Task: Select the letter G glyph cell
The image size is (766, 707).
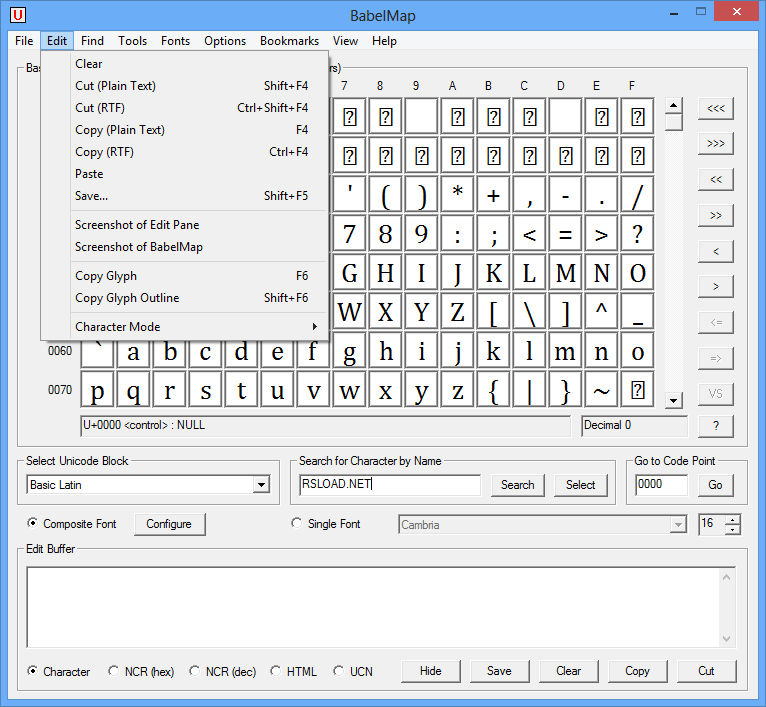Action: pos(349,273)
